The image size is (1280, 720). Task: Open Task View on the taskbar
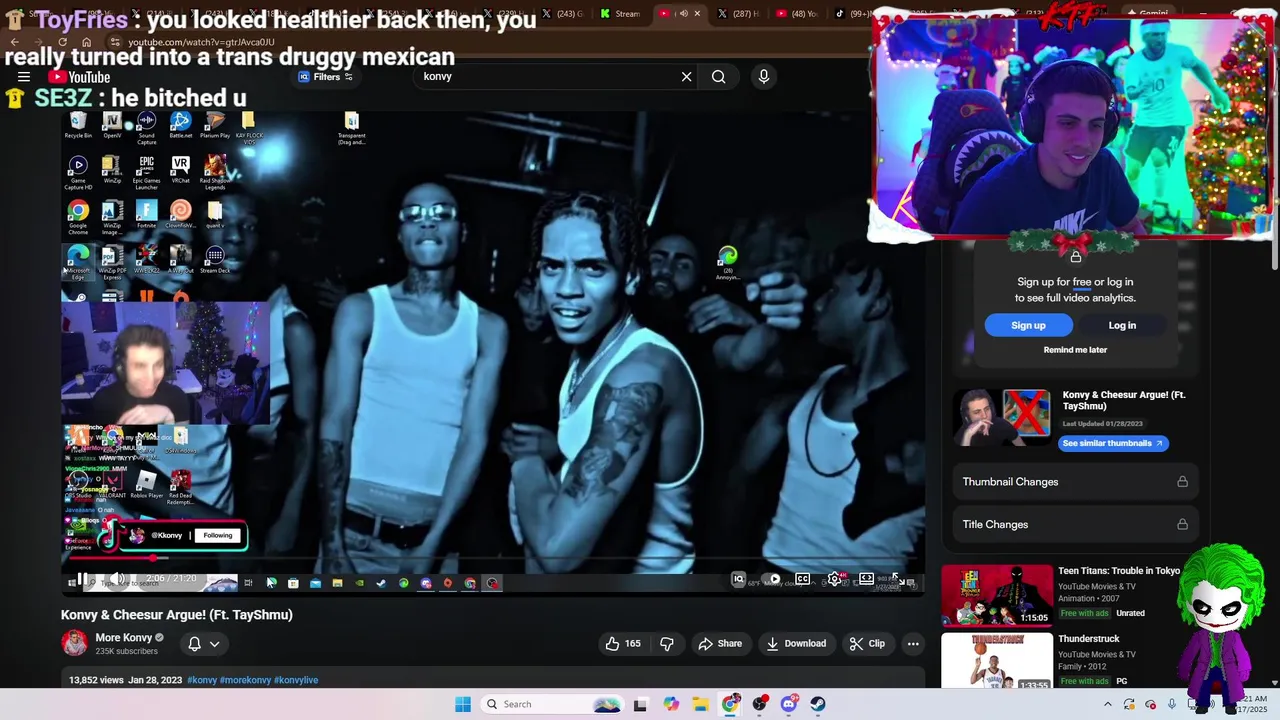pyautogui.click(x=640, y=704)
